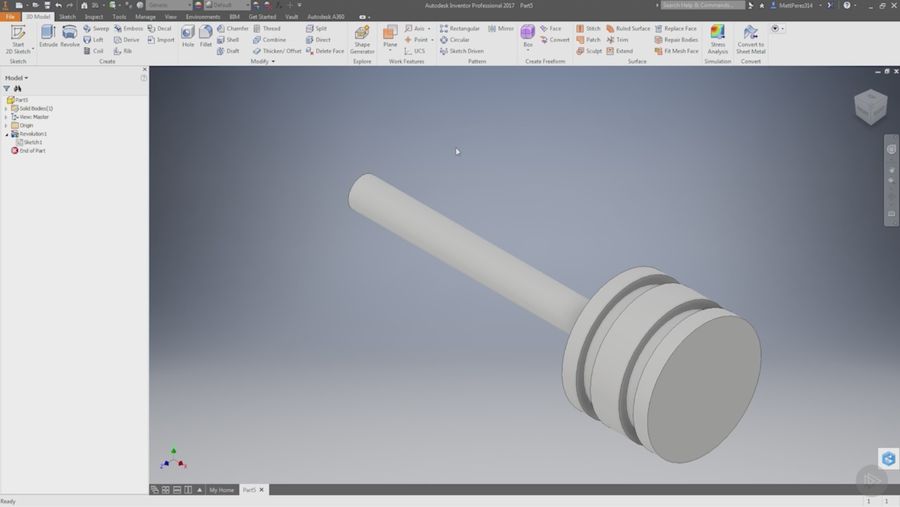
Task: Open the Inspect ribbon tab
Action: coord(94,17)
